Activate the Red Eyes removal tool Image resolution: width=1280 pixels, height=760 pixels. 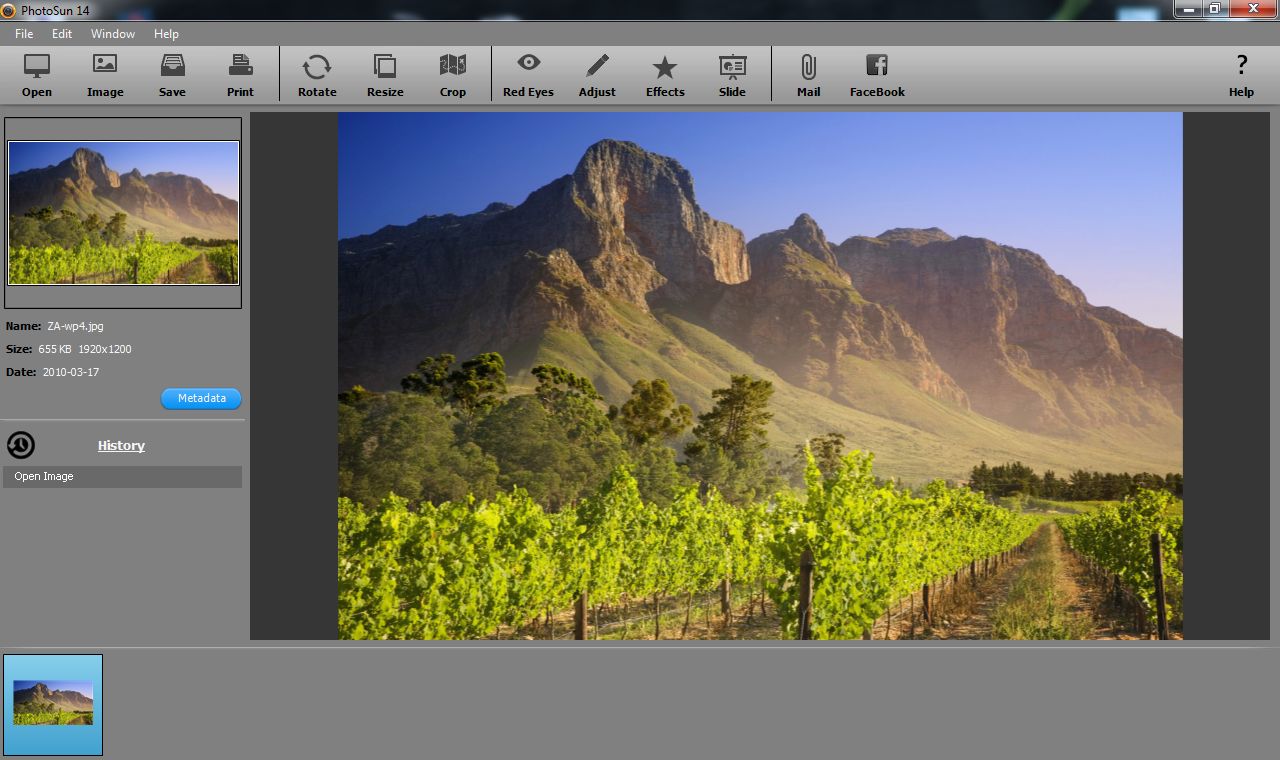point(528,74)
